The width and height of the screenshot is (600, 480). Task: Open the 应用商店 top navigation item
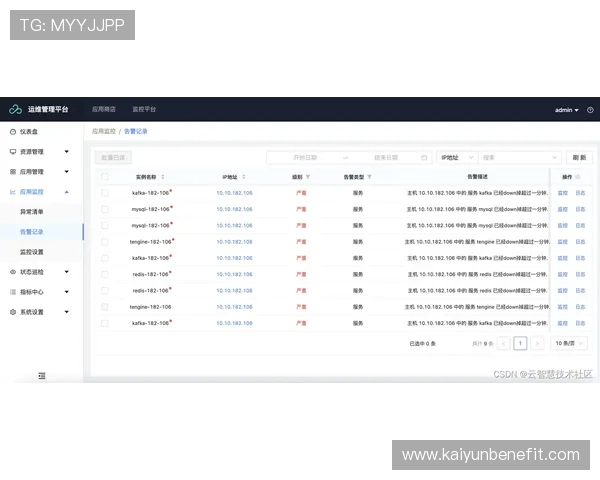click(x=104, y=109)
